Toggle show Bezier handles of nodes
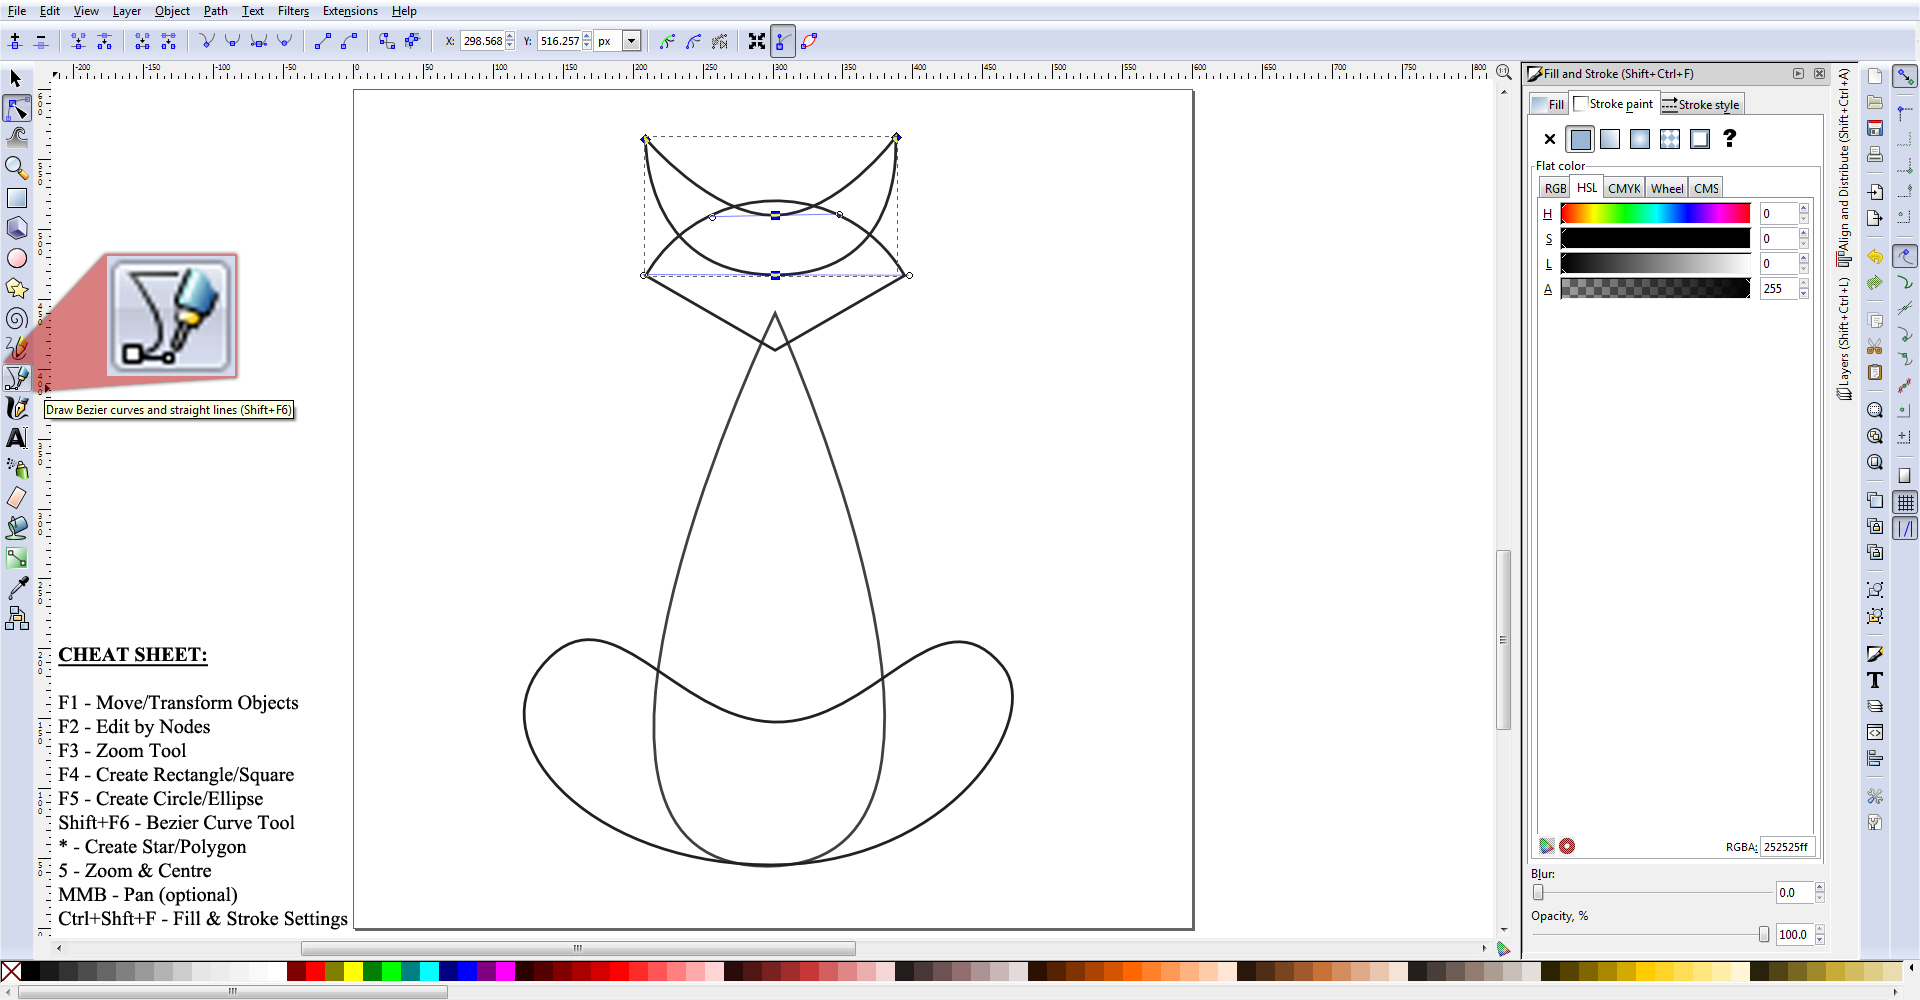The height and width of the screenshot is (1000, 1920). click(783, 41)
